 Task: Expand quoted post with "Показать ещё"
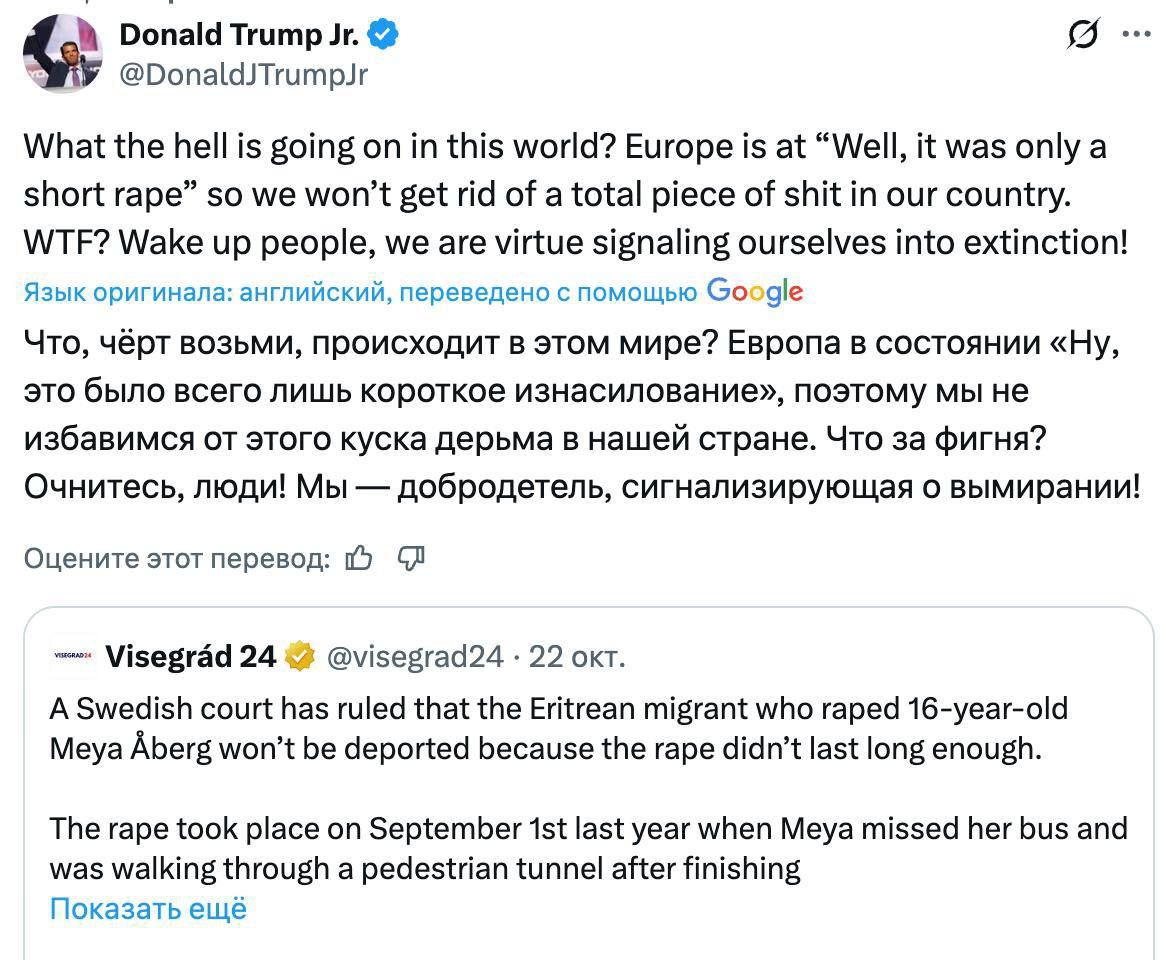[147, 908]
